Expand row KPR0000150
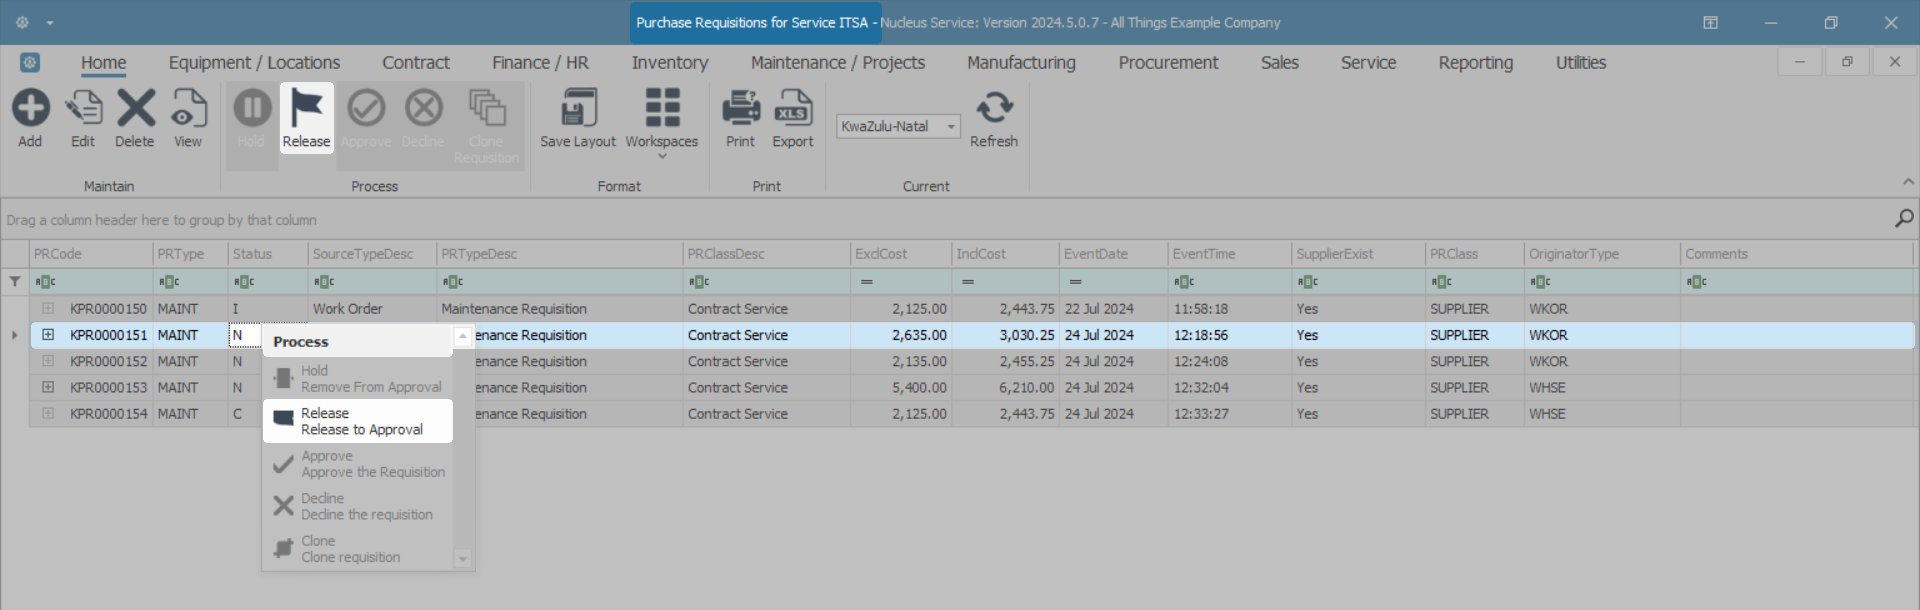The height and width of the screenshot is (610, 1920). click(x=48, y=308)
